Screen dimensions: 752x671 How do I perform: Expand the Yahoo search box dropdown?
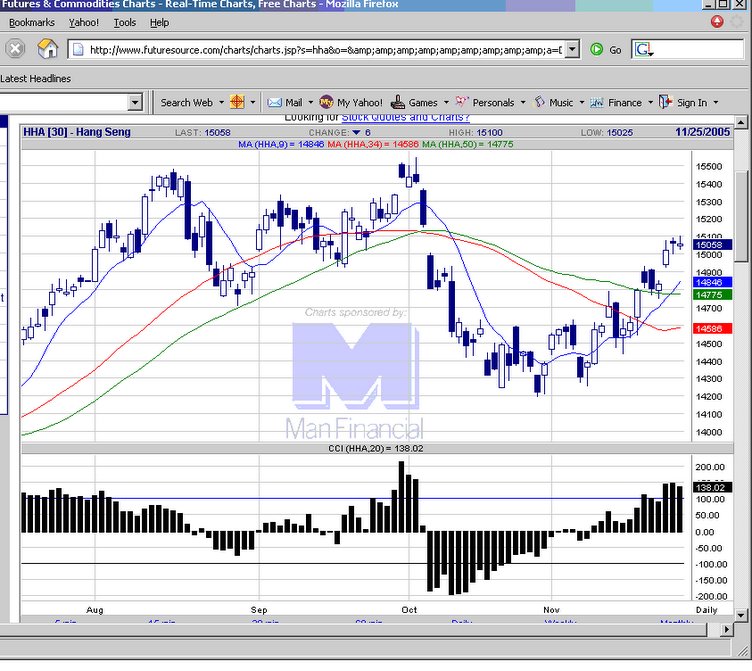(135, 102)
